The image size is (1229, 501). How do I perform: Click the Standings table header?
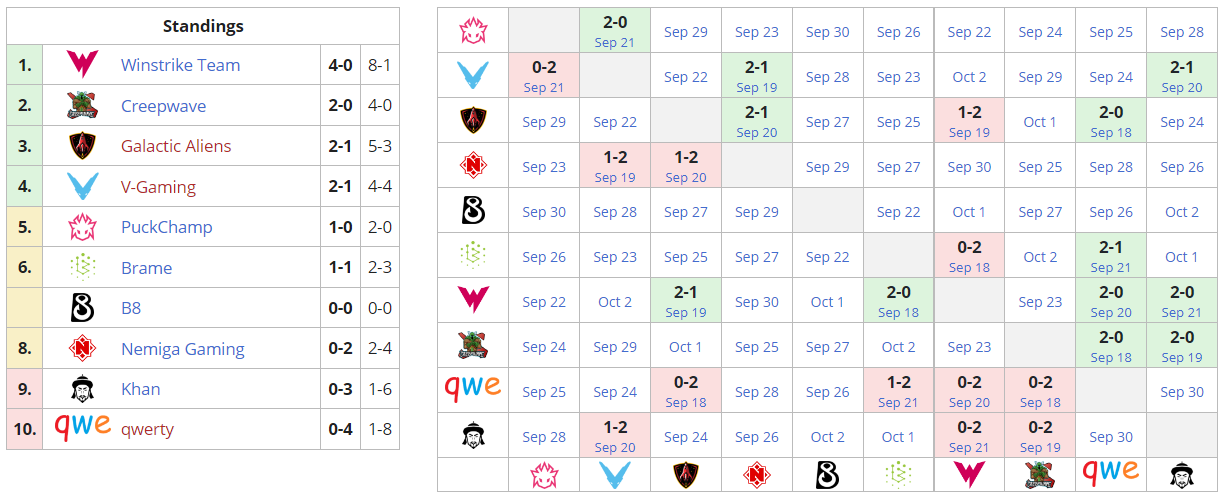click(202, 26)
